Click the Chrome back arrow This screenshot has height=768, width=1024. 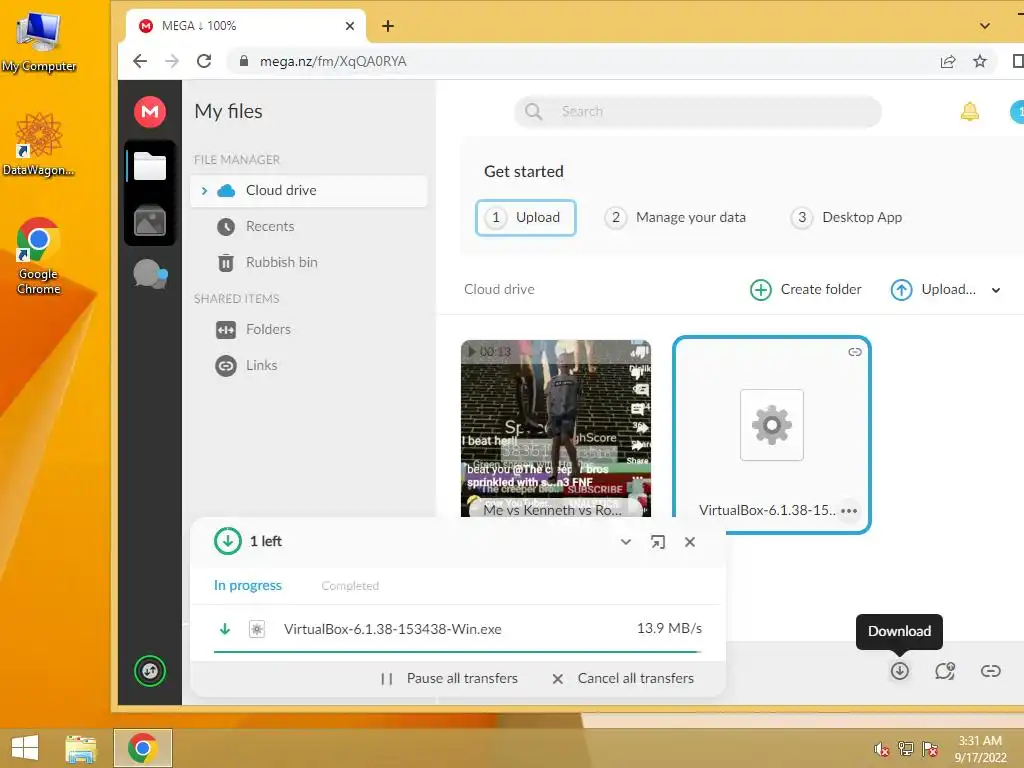[140, 61]
